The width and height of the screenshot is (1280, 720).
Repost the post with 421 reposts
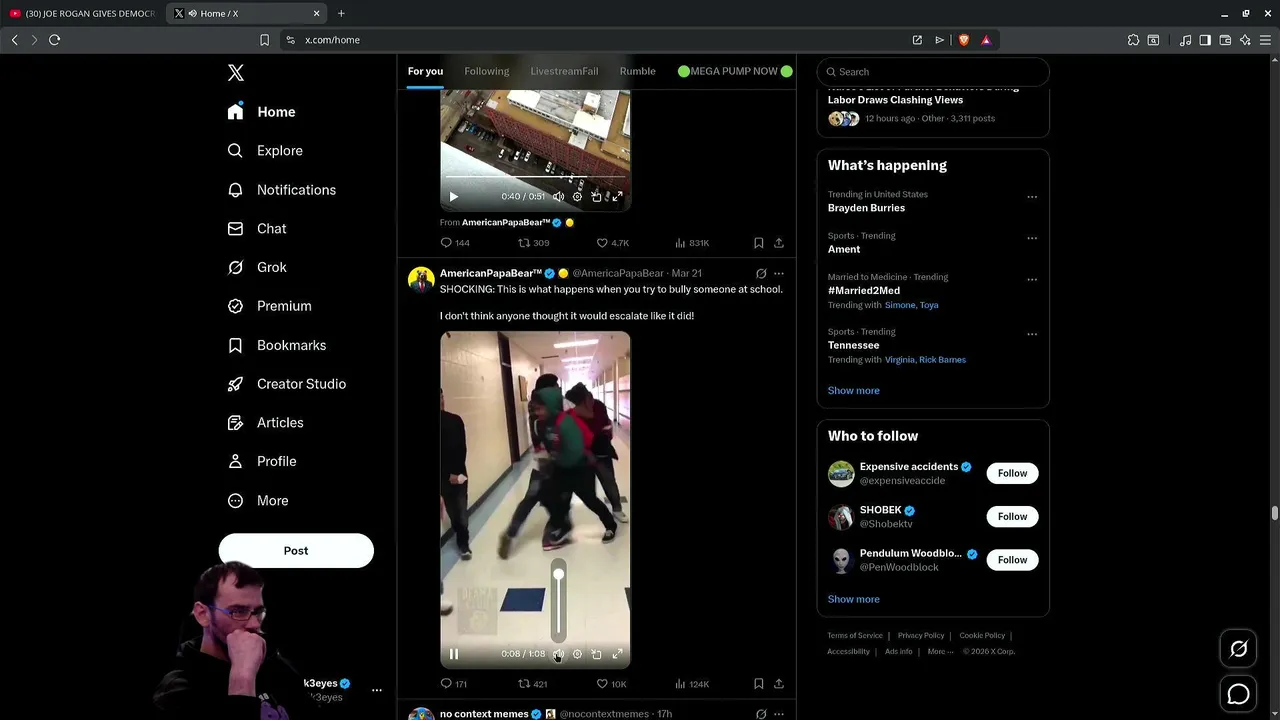tap(532, 684)
